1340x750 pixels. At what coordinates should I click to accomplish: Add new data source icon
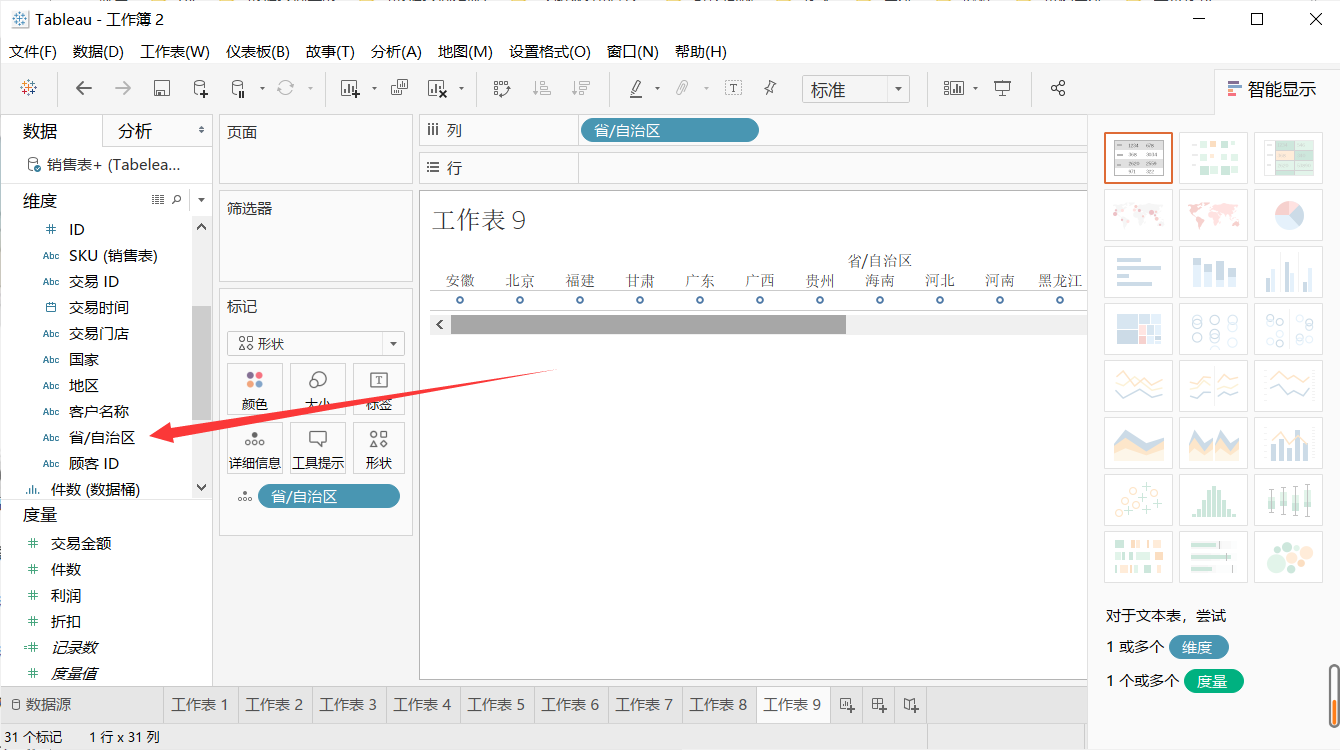[200, 89]
